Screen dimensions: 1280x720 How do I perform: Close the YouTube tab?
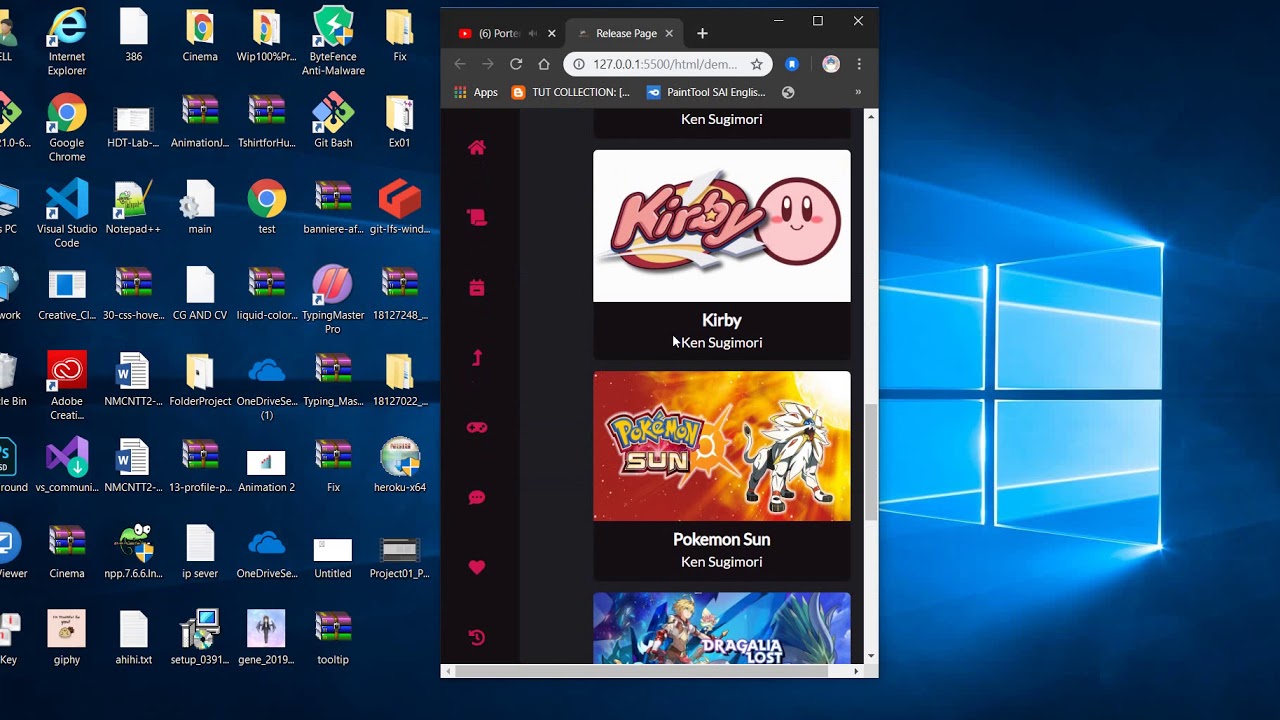pyautogui.click(x=551, y=33)
